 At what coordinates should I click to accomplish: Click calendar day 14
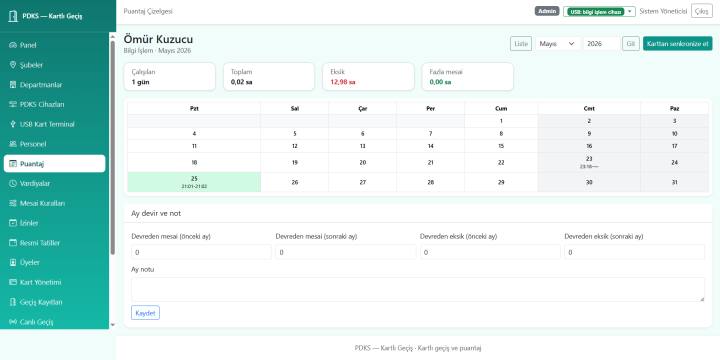point(430,146)
